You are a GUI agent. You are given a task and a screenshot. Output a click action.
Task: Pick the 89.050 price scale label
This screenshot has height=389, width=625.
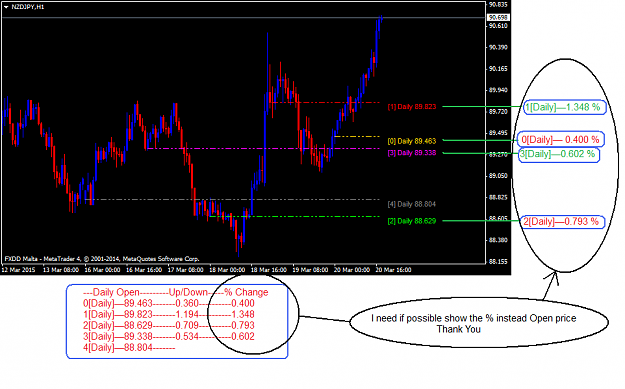[x=498, y=176]
